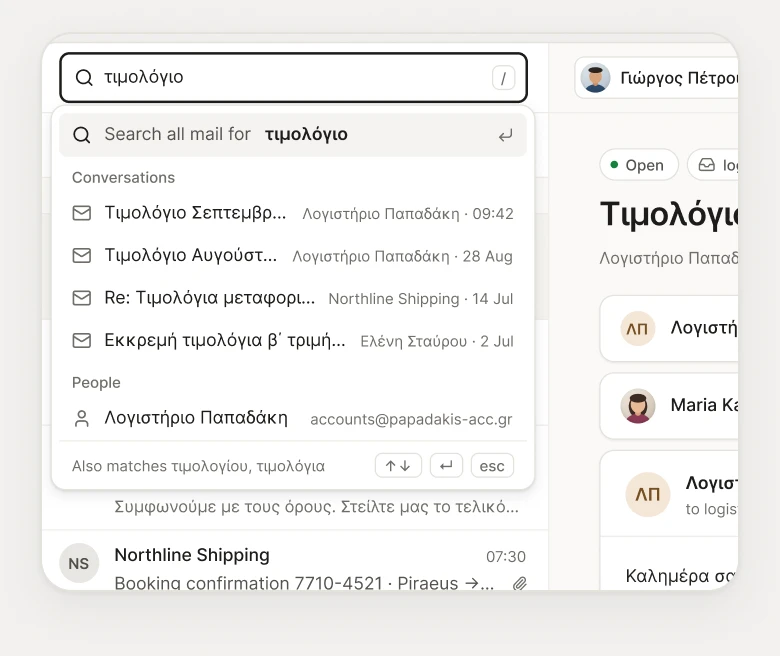Open Τιμολόγιο Σεπτεμβρ... conversation result
Screen dimensions: 780x656
tap(292, 213)
